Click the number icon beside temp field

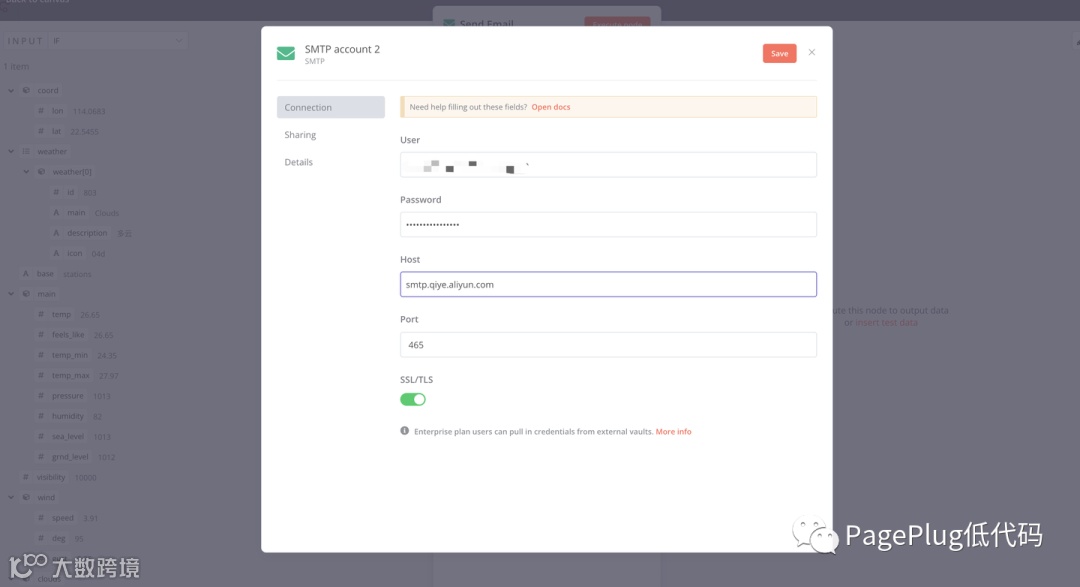41,314
